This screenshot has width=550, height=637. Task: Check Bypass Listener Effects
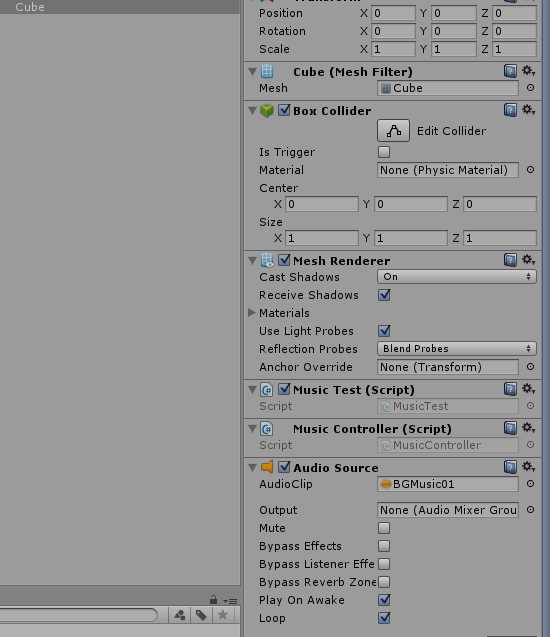point(384,564)
